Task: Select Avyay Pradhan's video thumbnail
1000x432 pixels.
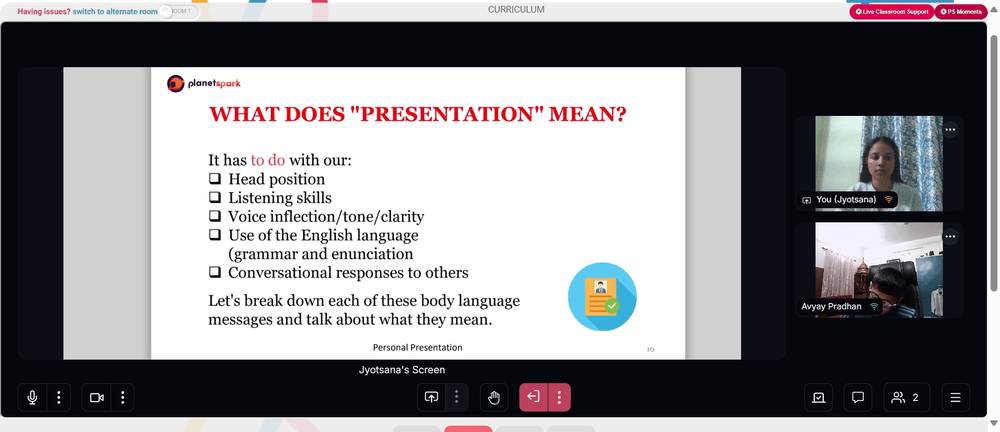Action: (x=879, y=270)
